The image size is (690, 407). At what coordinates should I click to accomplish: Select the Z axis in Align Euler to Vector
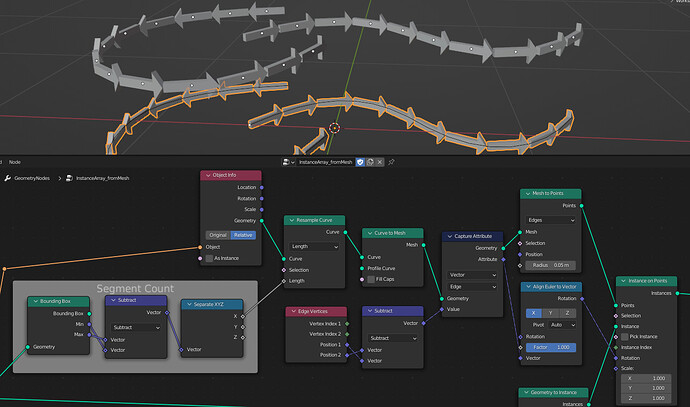(x=567, y=313)
